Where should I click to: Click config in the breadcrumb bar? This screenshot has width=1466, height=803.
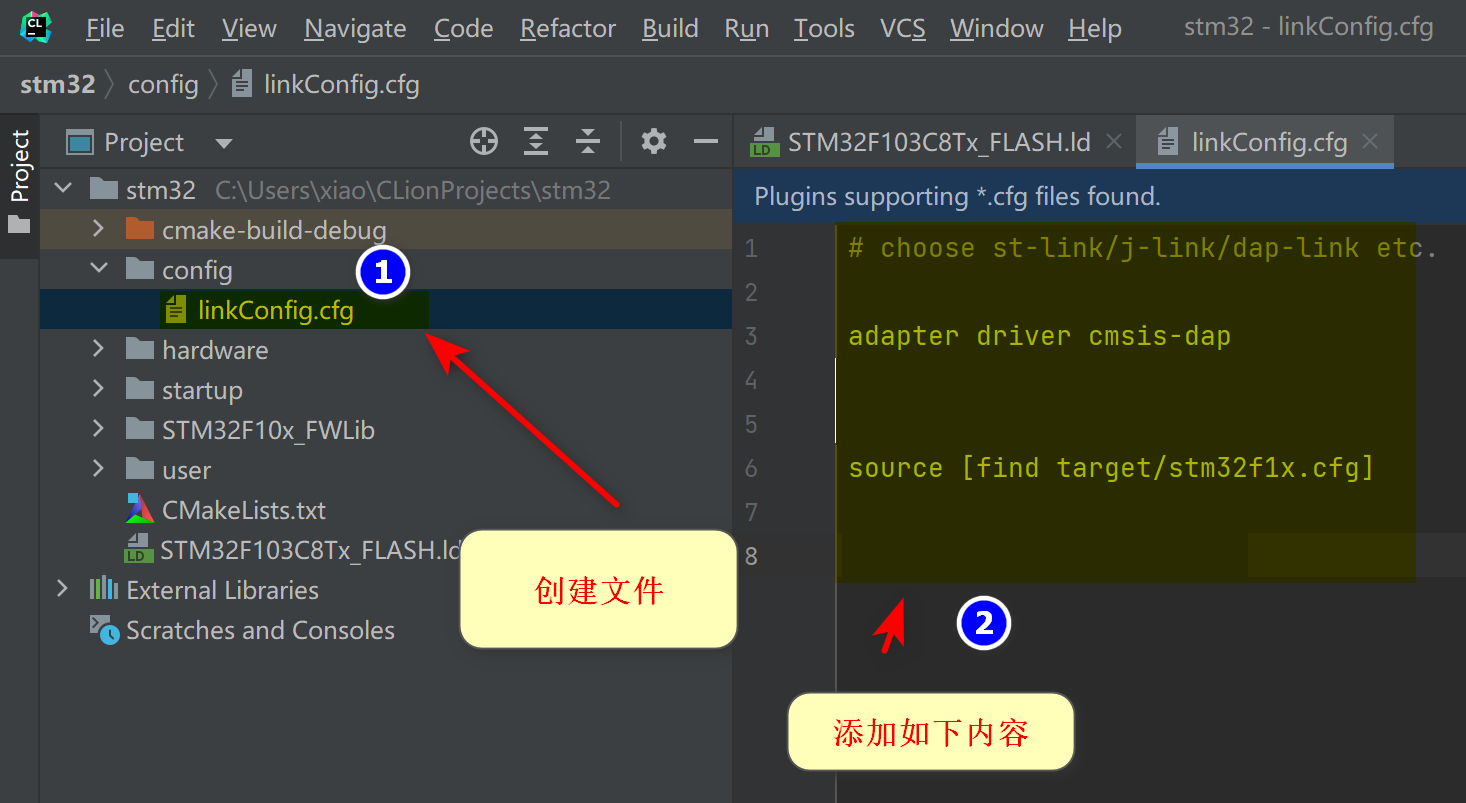(x=163, y=84)
